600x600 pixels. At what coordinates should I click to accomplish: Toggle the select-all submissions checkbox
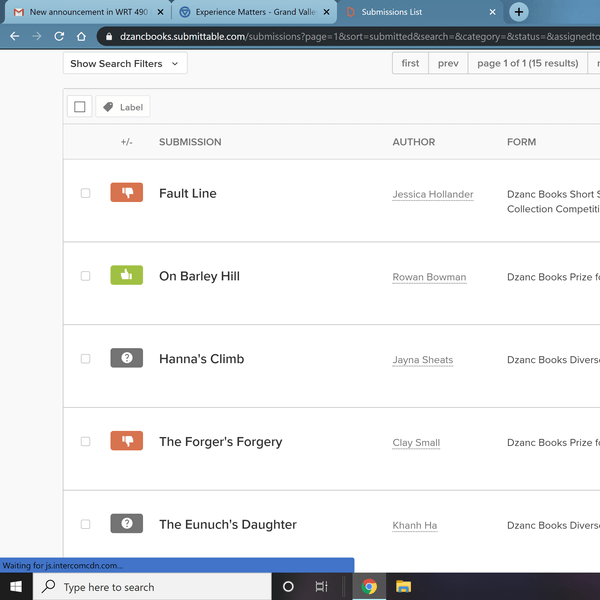click(80, 107)
